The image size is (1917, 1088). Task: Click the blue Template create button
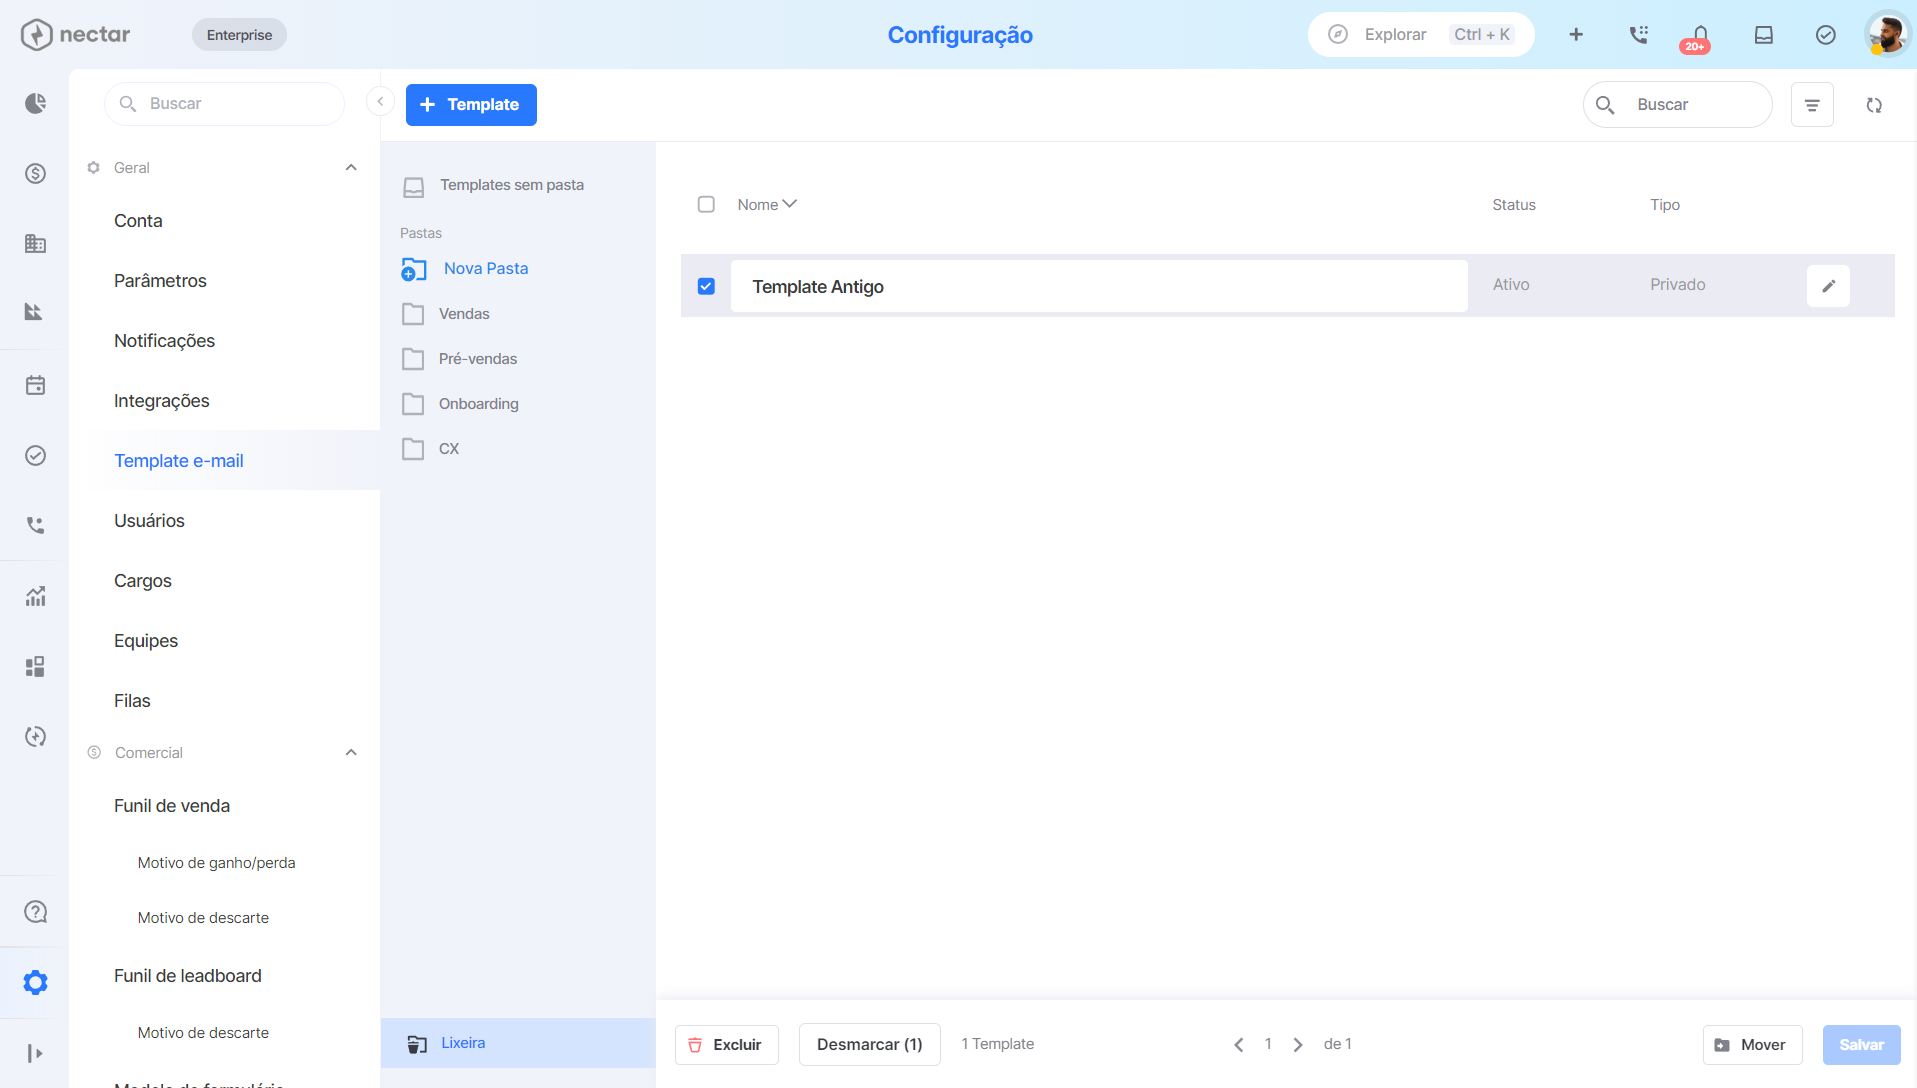[x=471, y=105]
